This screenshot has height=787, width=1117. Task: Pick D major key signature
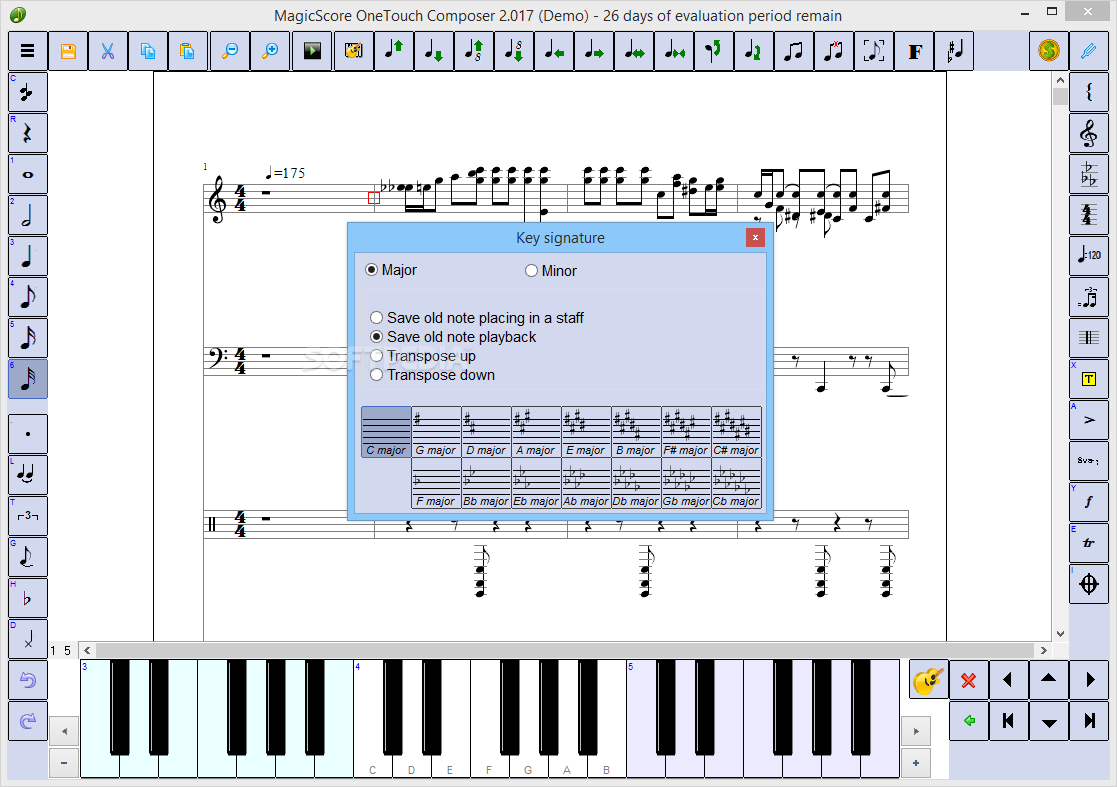(486, 432)
